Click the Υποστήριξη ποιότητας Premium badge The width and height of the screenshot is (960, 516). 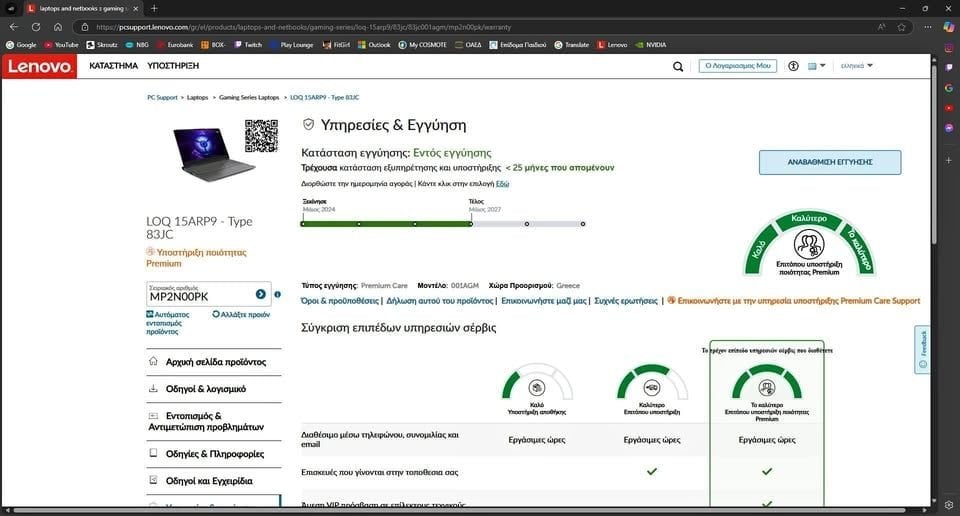point(197,258)
